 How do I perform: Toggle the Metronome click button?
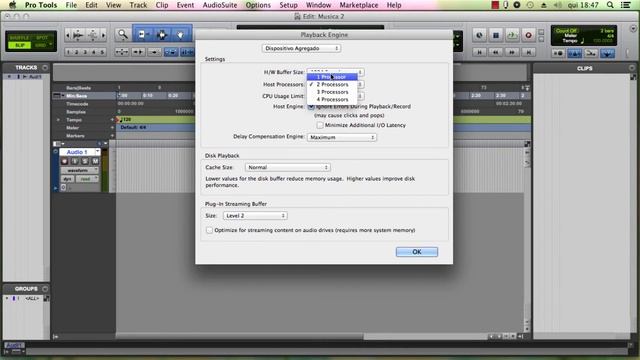pos(574,53)
